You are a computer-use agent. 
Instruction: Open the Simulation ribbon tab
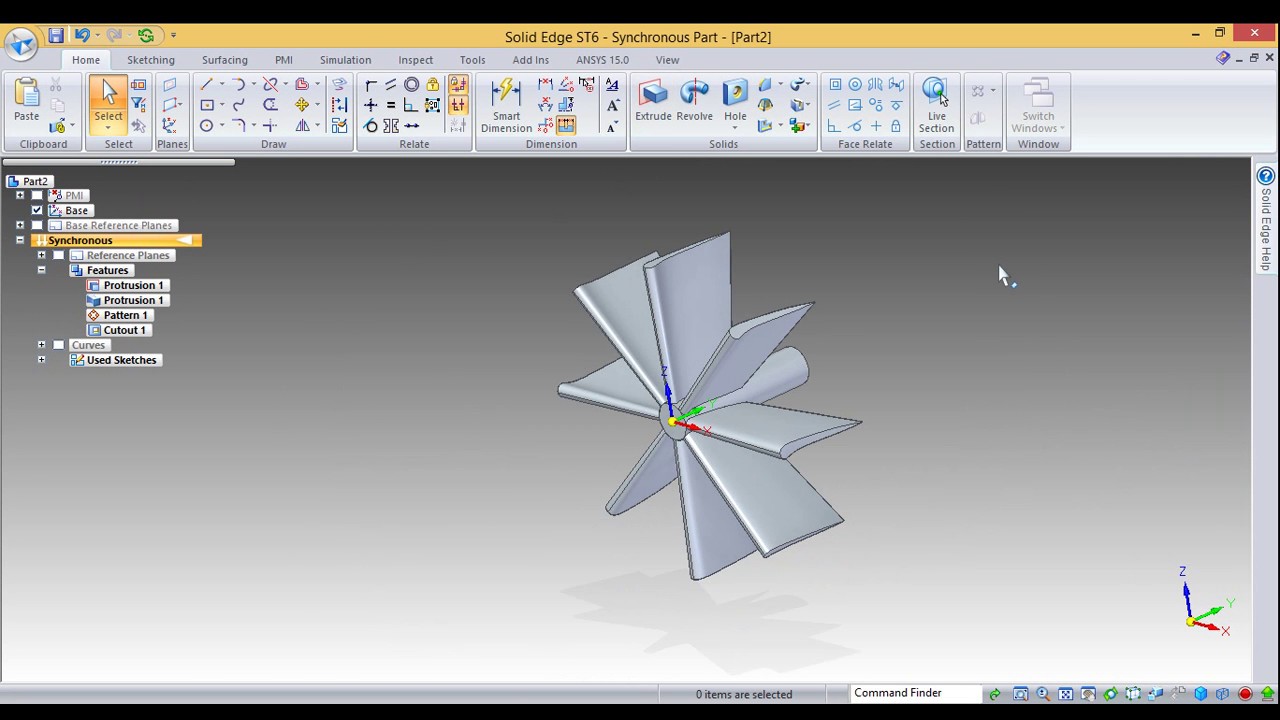(x=345, y=60)
